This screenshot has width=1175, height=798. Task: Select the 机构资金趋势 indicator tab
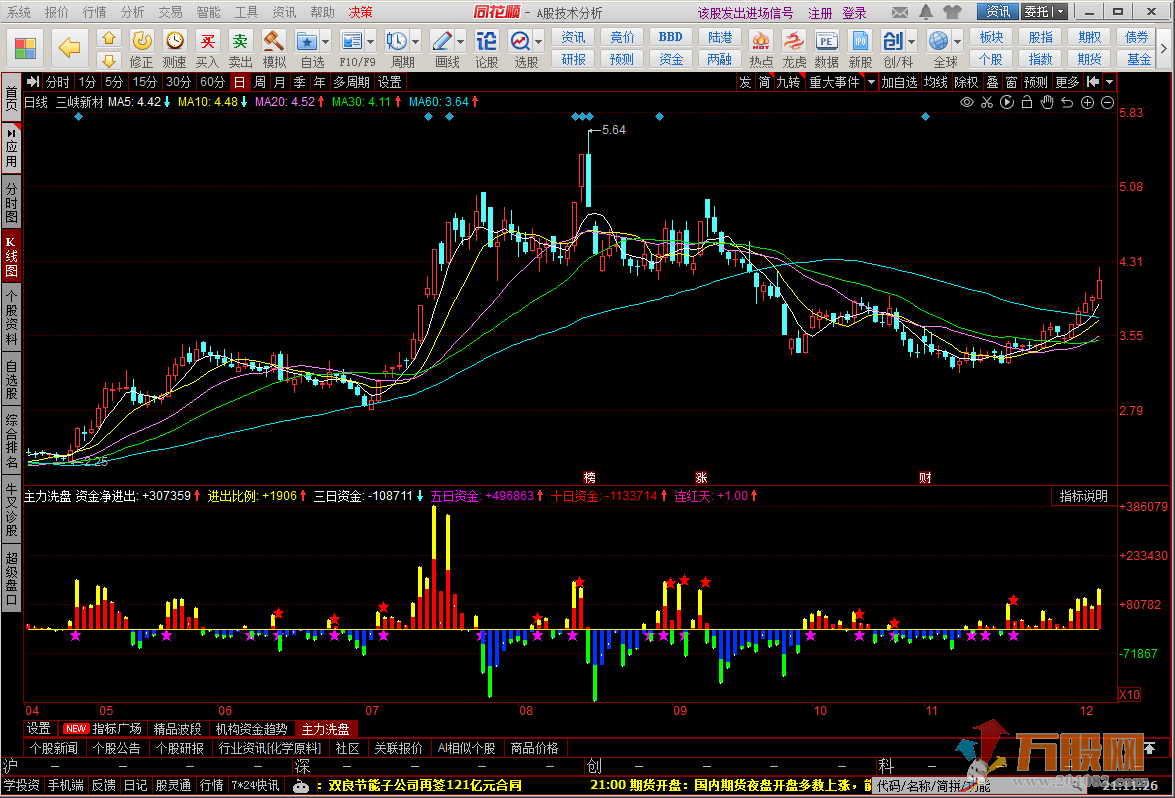pyautogui.click(x=252, y=729)
